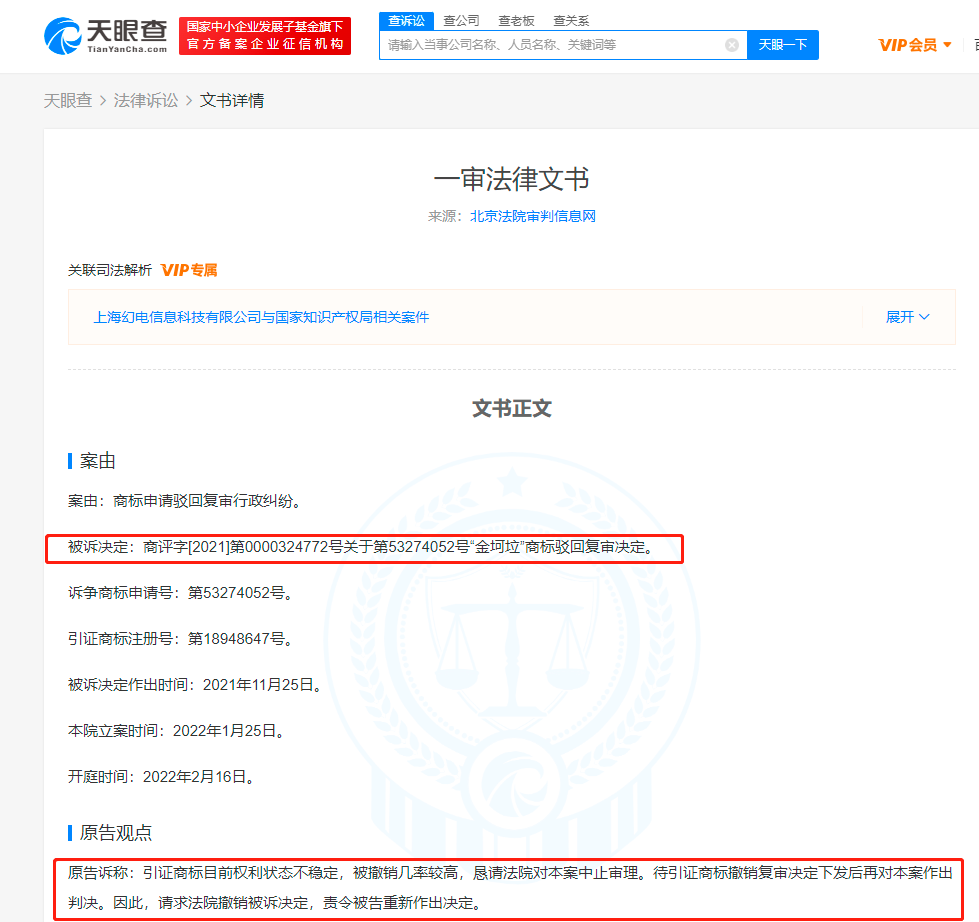The image size is (979, 922).
Task: Switch to the 查关系 search tab
Action: point(571,21)
